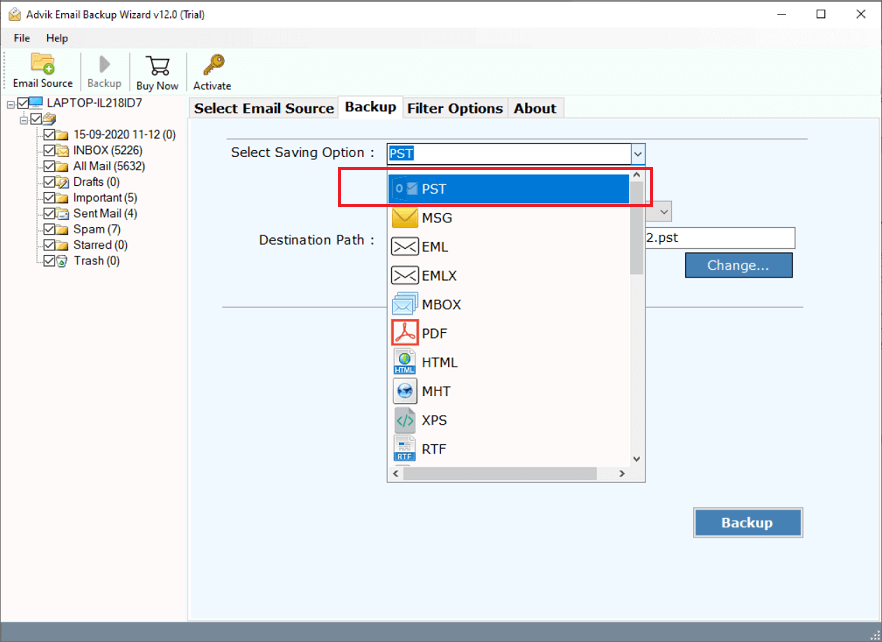Select the XPS format icon

tap(405, 420)
